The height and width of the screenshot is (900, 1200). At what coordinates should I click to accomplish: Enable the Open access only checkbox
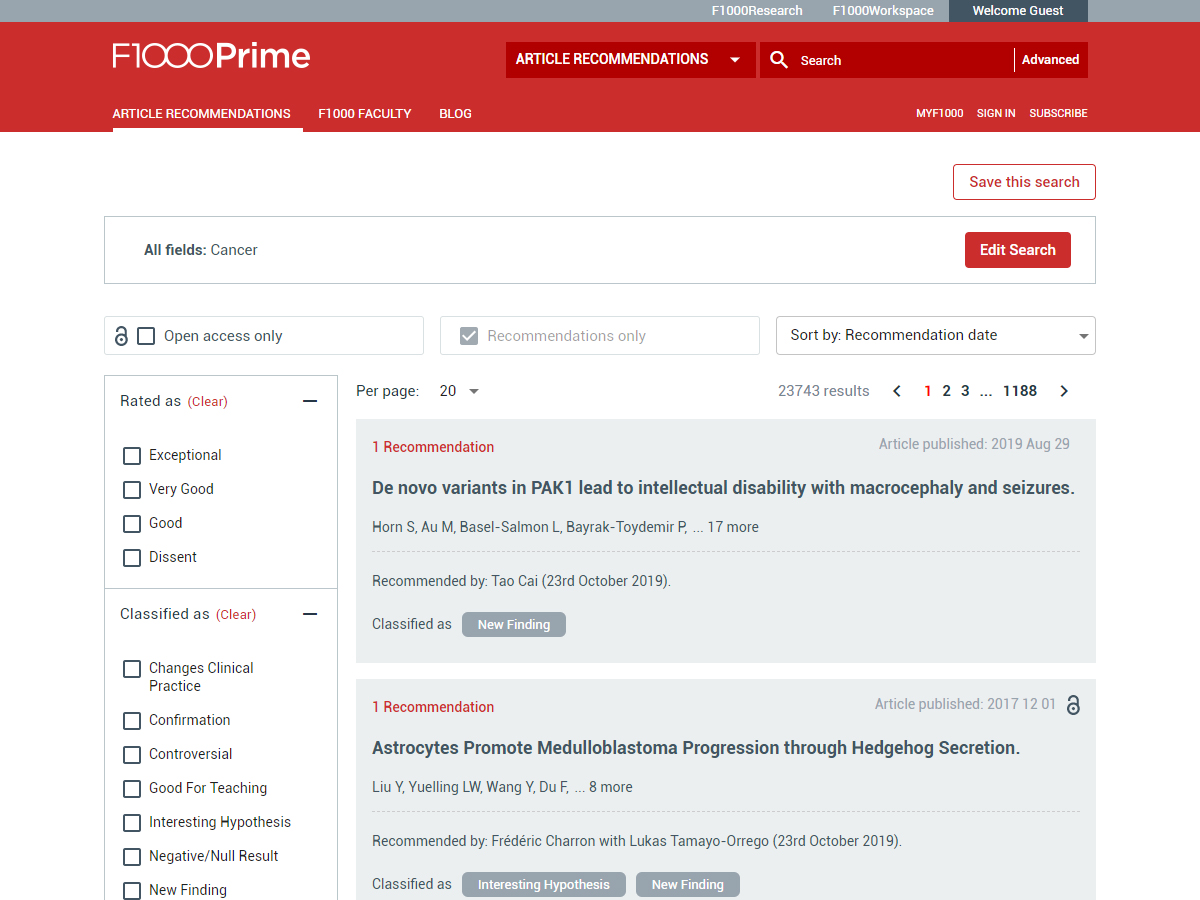click(x=146, y=336)
